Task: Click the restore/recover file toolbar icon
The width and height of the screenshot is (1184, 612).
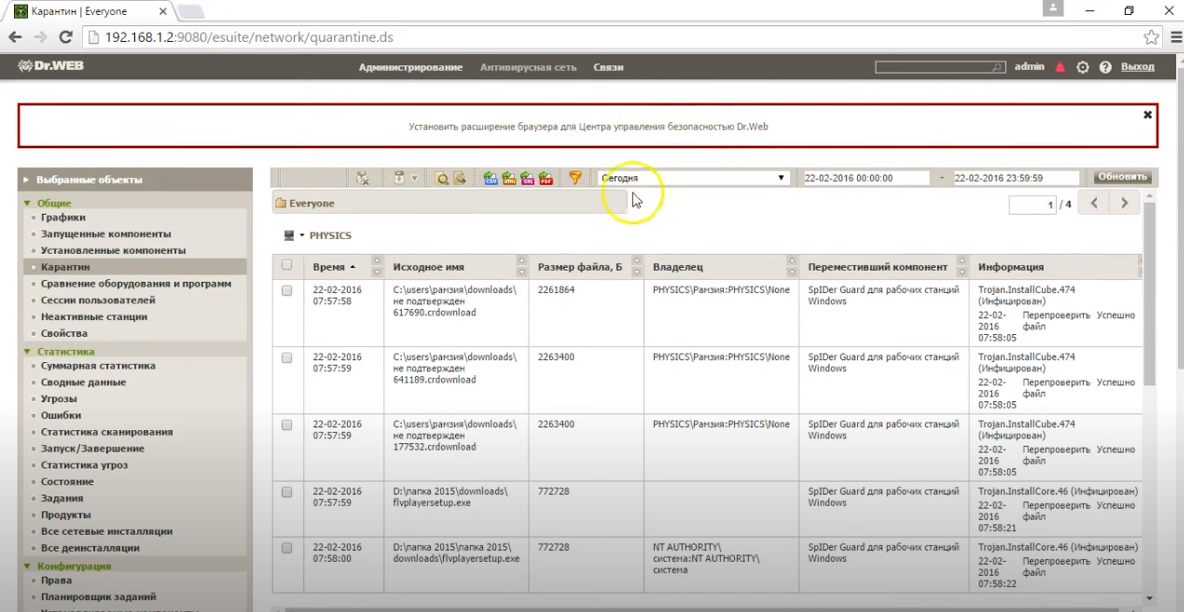Action: coord(399,178)
